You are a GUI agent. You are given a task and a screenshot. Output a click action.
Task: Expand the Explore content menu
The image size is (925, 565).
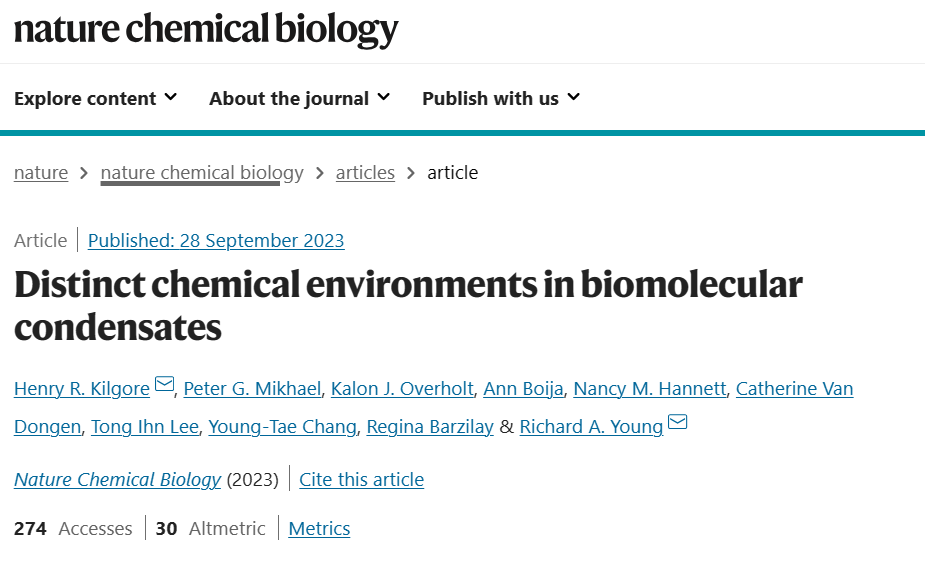96,98
